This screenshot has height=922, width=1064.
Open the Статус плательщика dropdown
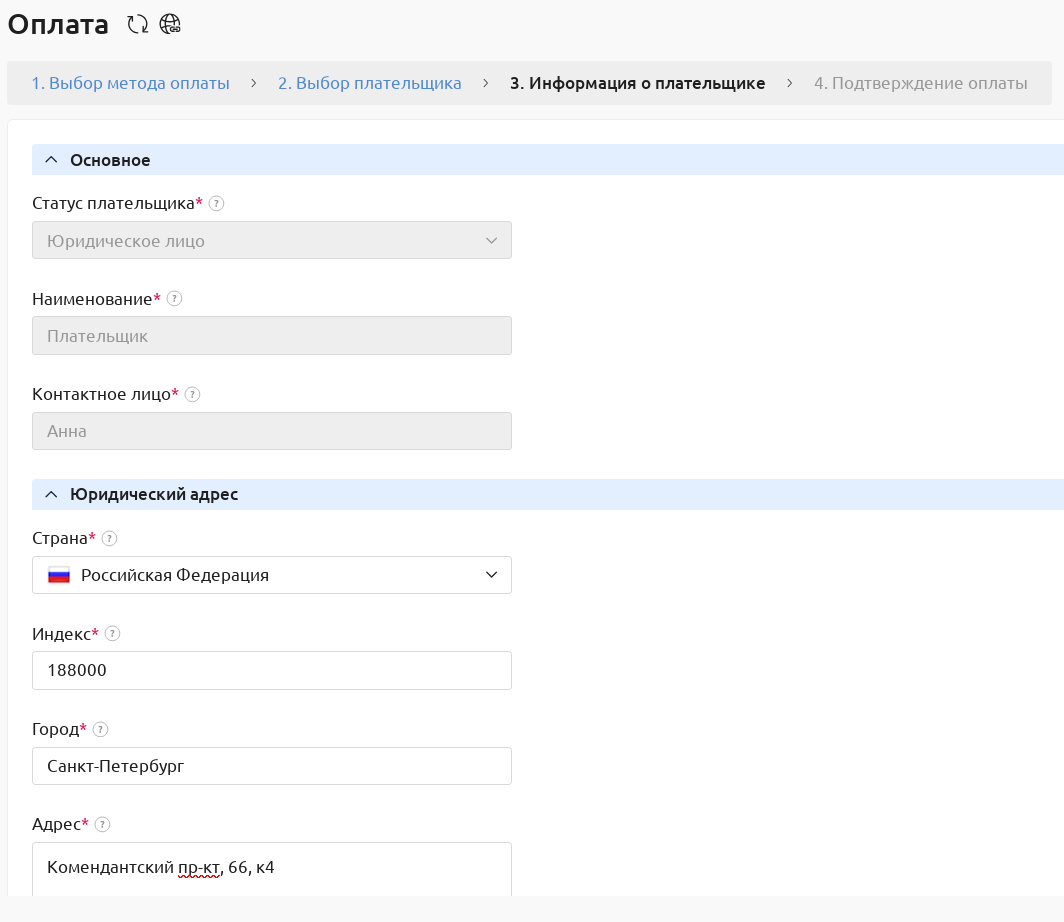(x=271, y=241)
